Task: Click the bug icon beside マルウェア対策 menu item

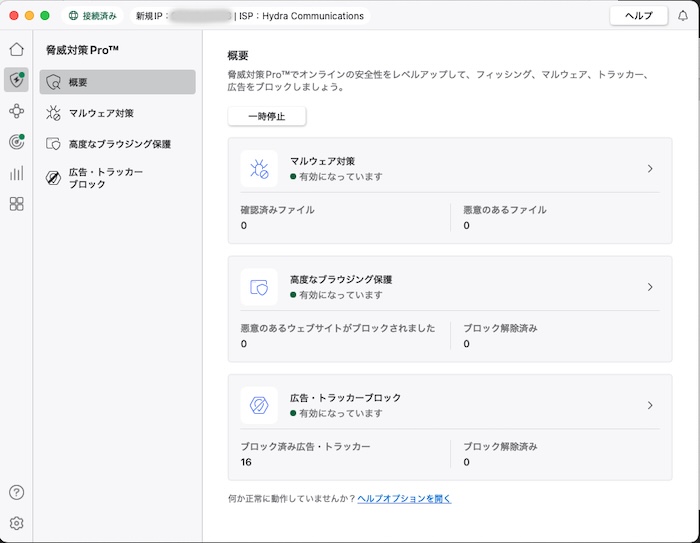Action: [53, 113]
